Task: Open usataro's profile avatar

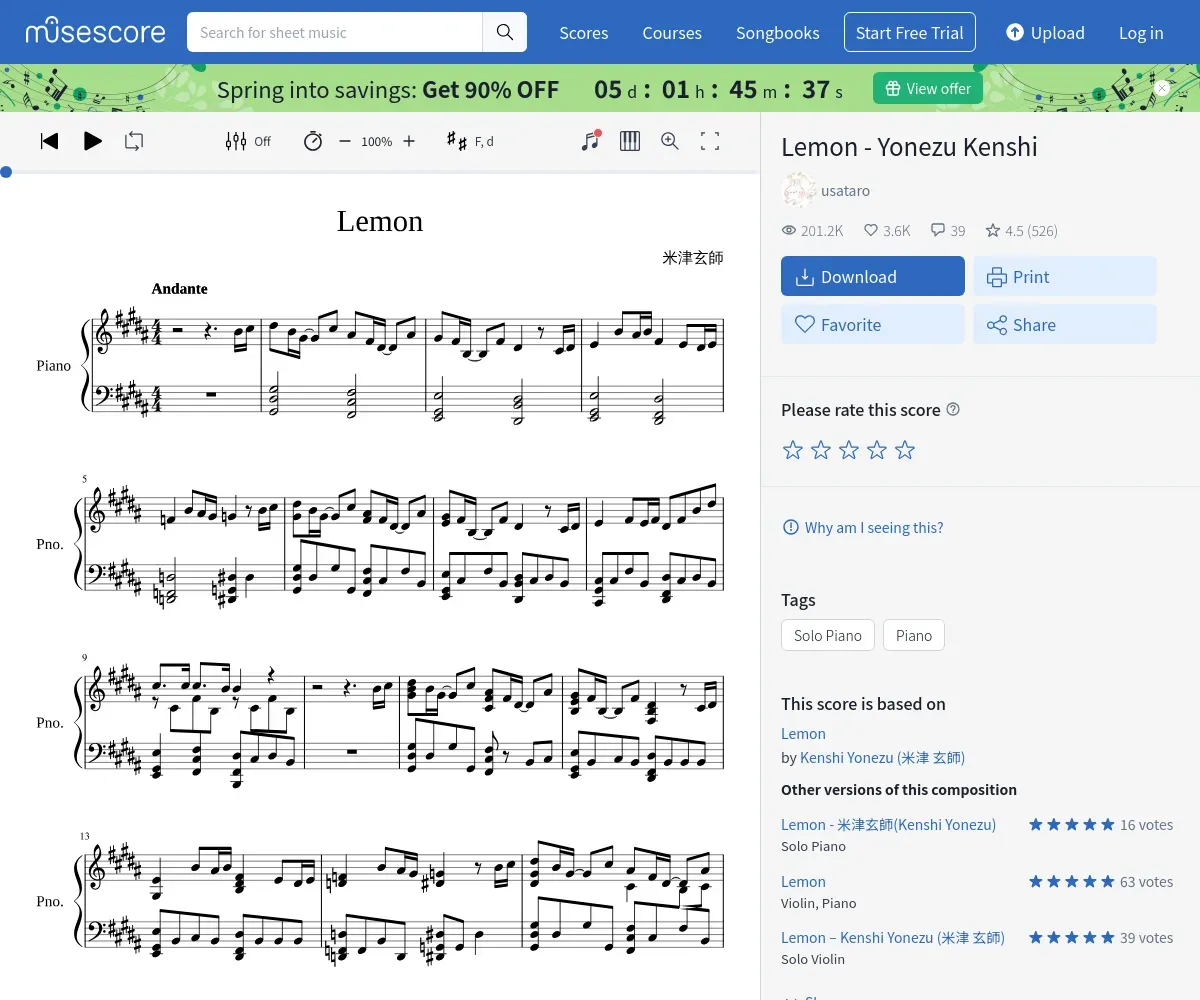Action: [x=798, y=190]
